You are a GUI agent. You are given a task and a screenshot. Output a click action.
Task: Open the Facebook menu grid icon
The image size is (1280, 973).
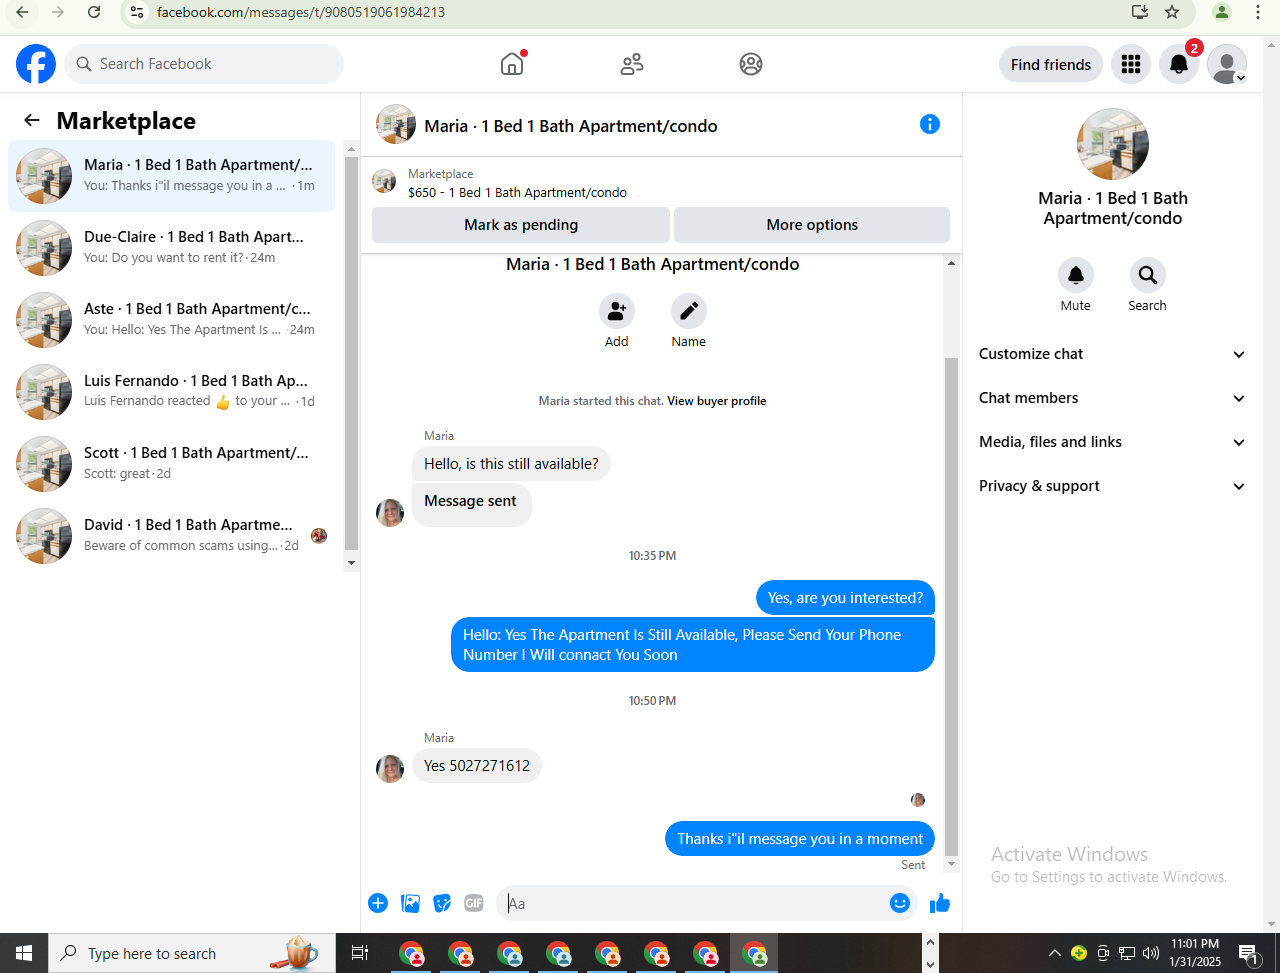click(1131, 64)
